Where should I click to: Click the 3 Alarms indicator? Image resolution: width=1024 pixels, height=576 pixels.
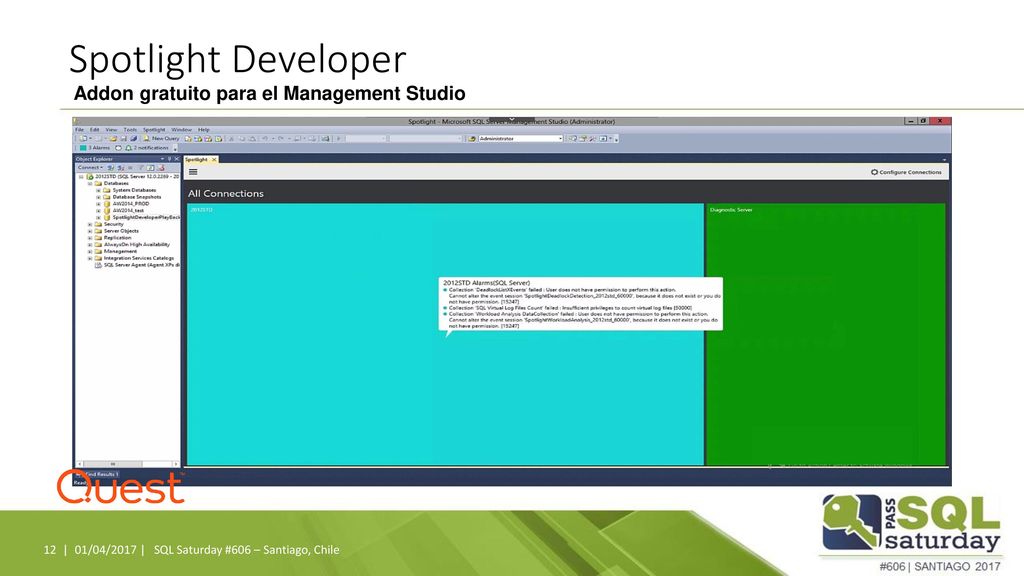tap(95, 148)
